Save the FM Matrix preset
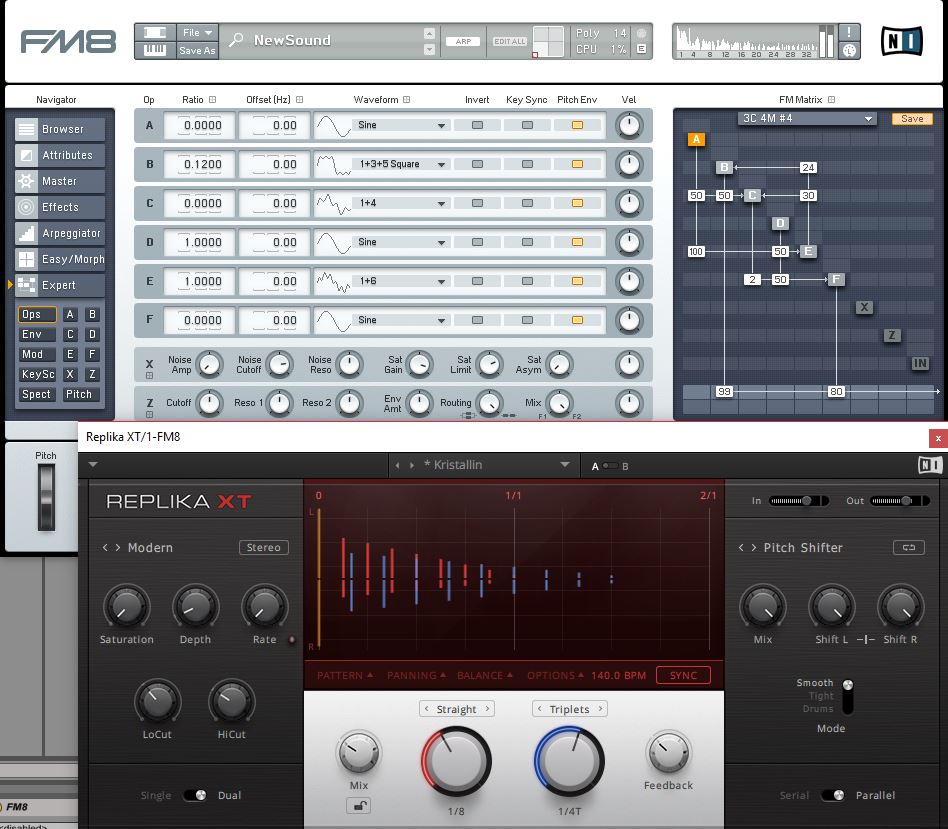Screen dimensions: 948x829 click(x=912, y=119)
